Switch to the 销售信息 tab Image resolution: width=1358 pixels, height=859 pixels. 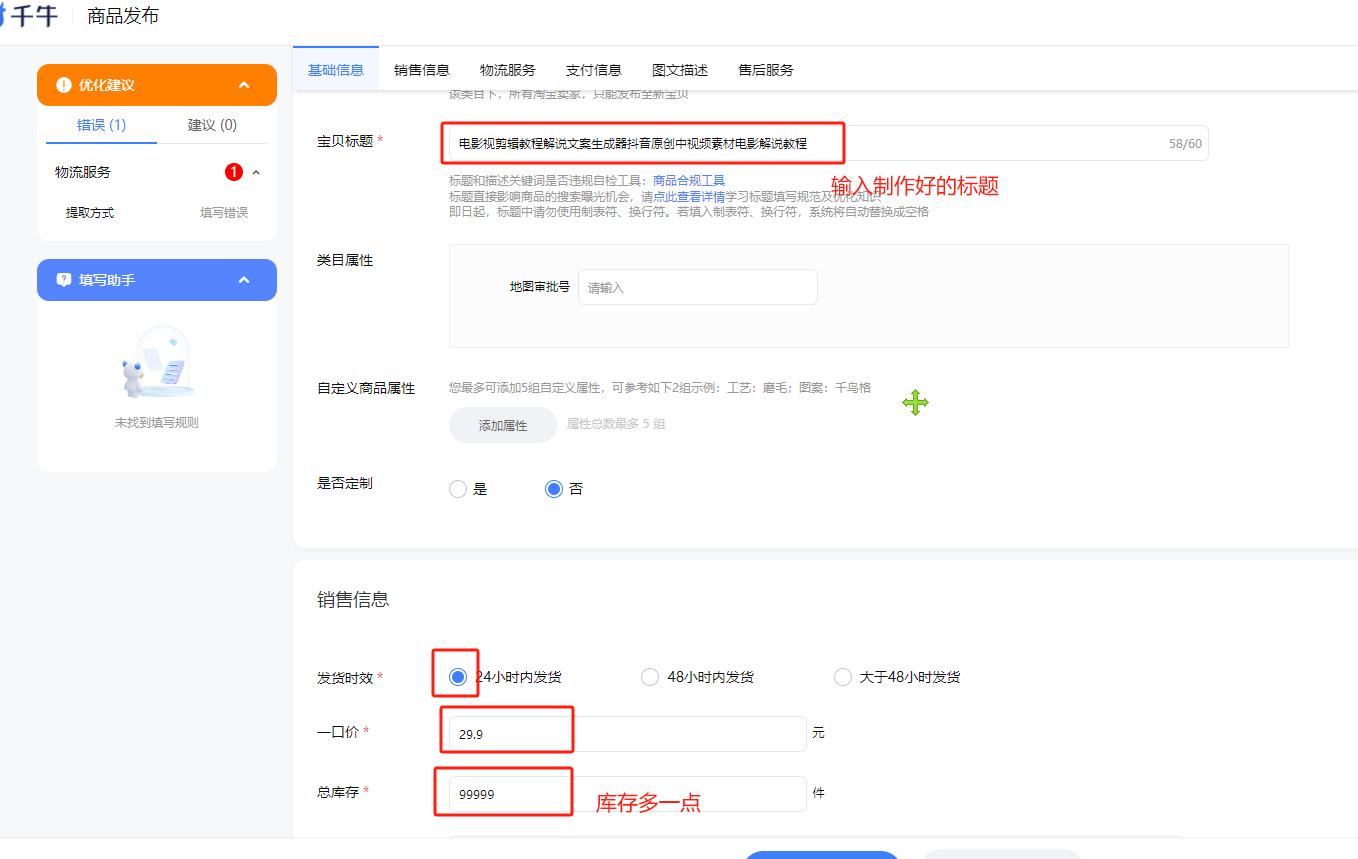pos(422,70)
